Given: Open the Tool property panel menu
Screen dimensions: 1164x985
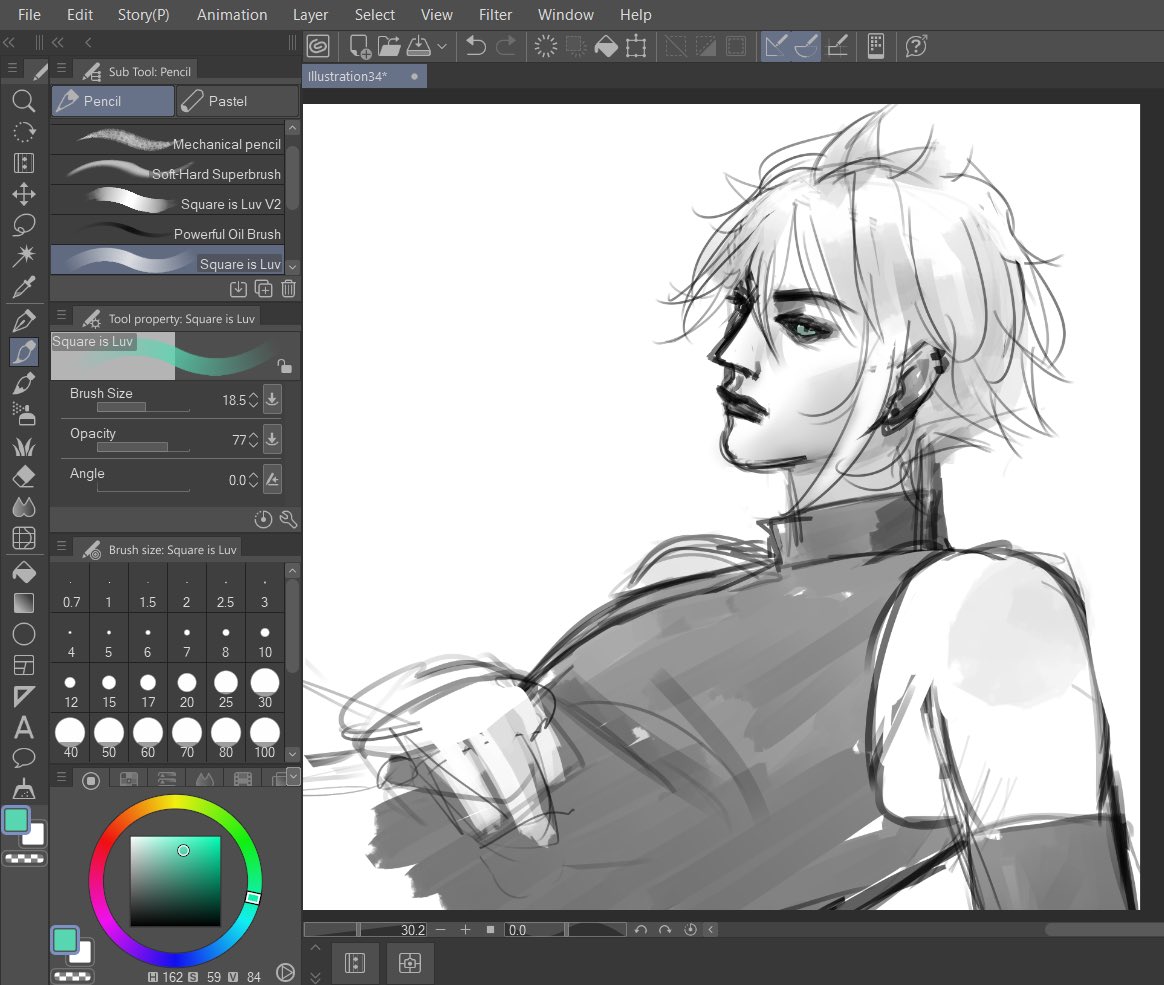Looking at the screenshot, I should [x=62, y=315].
